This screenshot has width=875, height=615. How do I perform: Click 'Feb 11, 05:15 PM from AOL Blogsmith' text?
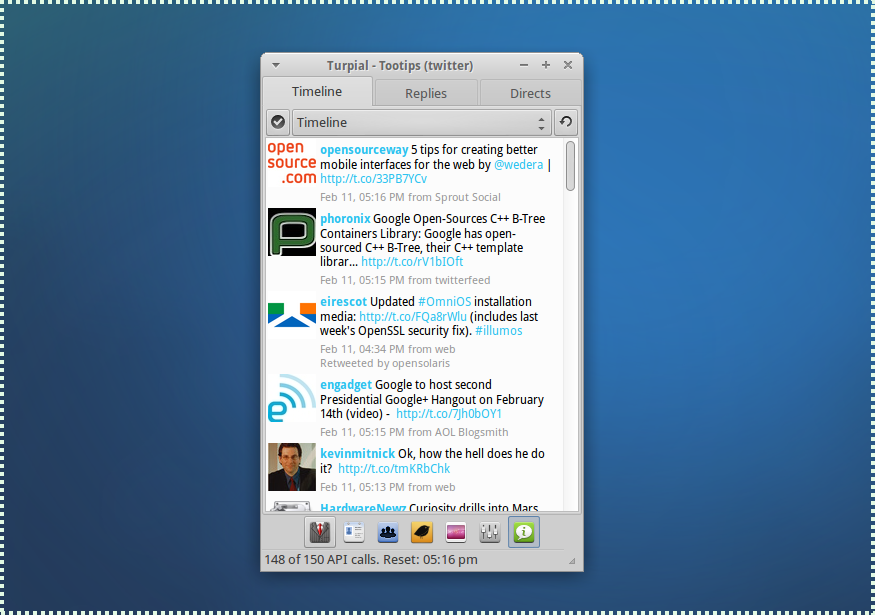(x=414, y=433)
